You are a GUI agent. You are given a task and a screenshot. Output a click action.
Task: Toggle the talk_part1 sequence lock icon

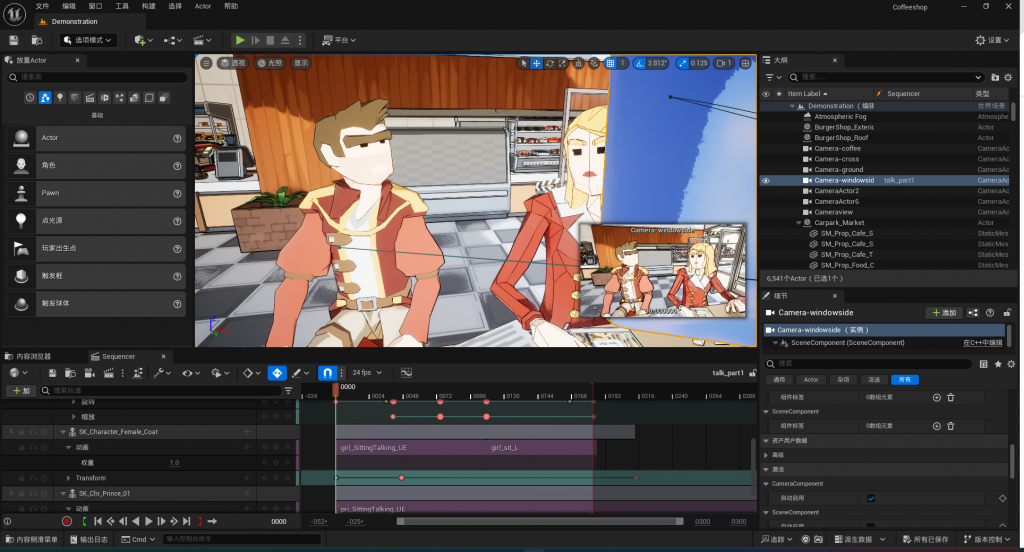click(752, 373)
